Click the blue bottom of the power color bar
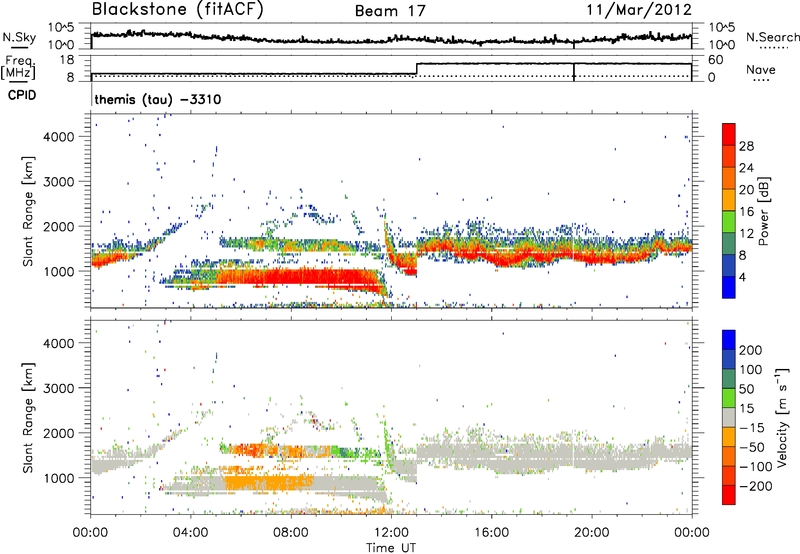Image resolution: width=800 pixels, height=554 pixels. 729,288
